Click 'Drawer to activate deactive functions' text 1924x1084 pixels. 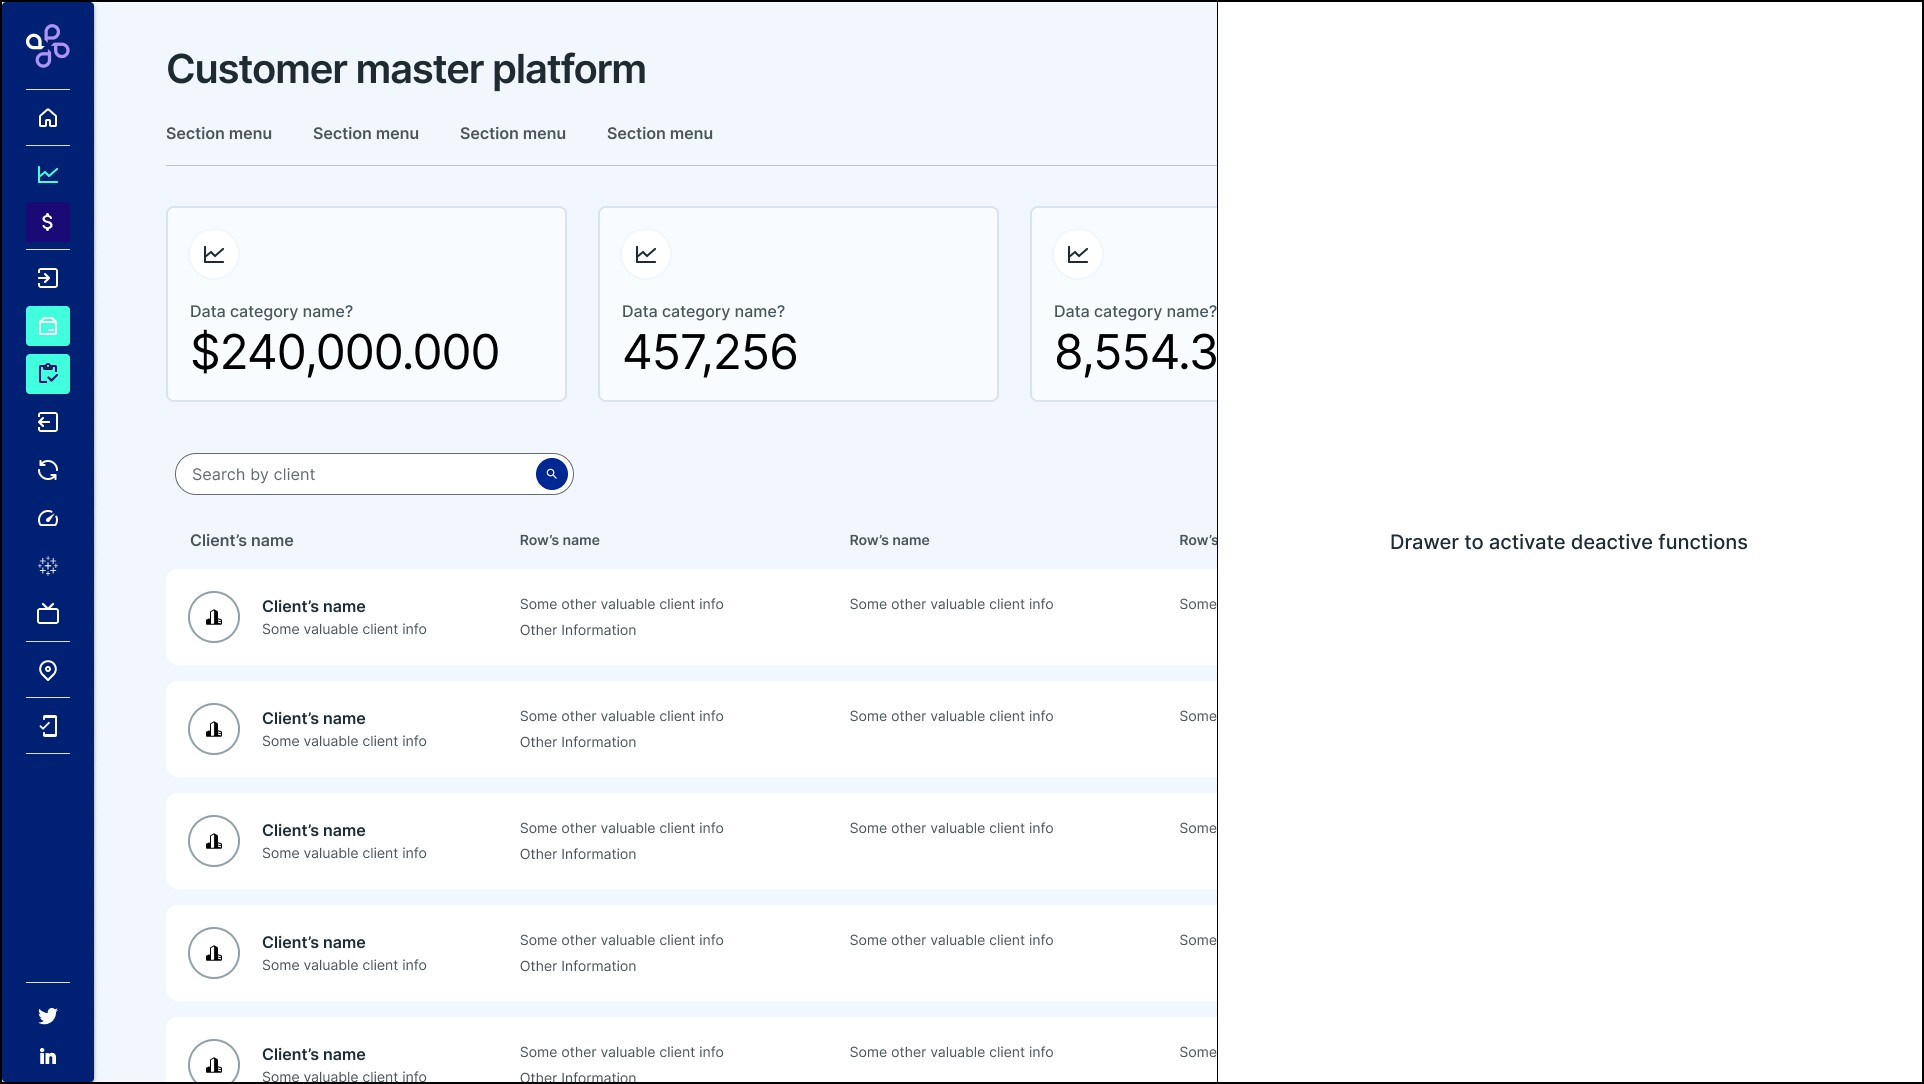(1569, 542)
